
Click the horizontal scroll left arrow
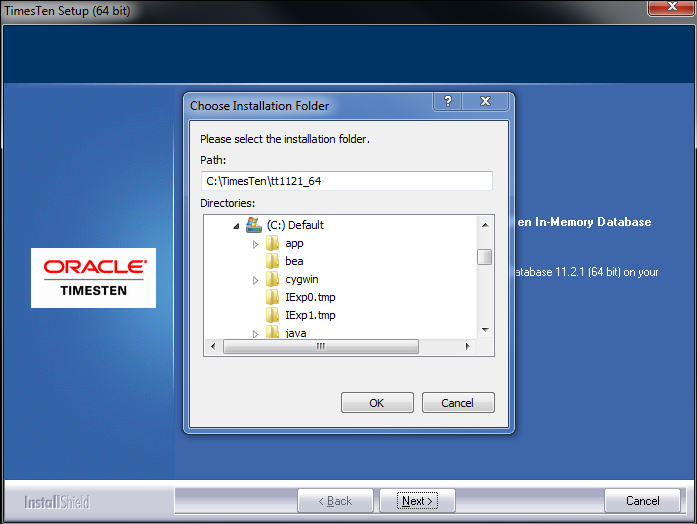tap(213, 346)
